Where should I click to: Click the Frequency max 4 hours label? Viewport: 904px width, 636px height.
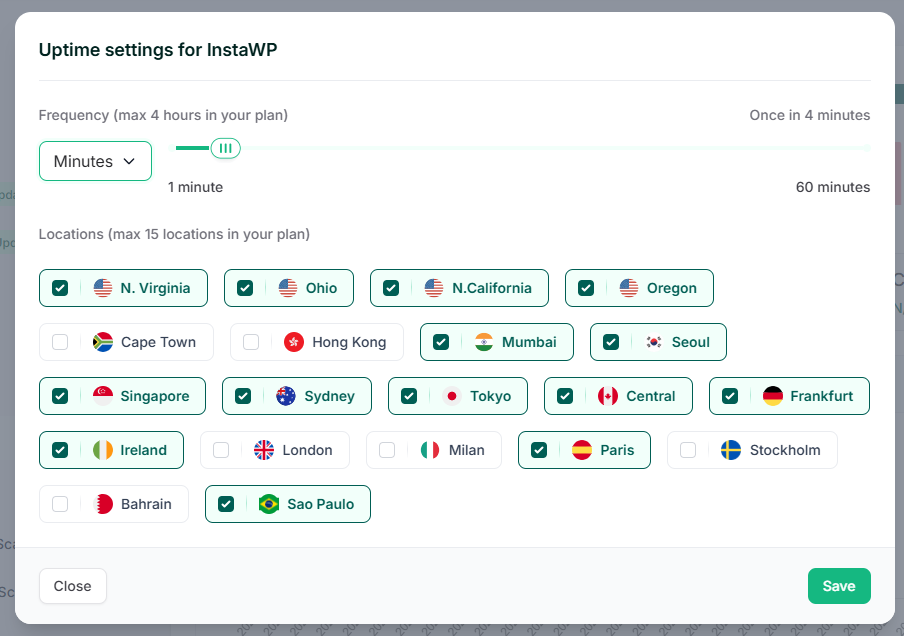(x=163, y=115)
